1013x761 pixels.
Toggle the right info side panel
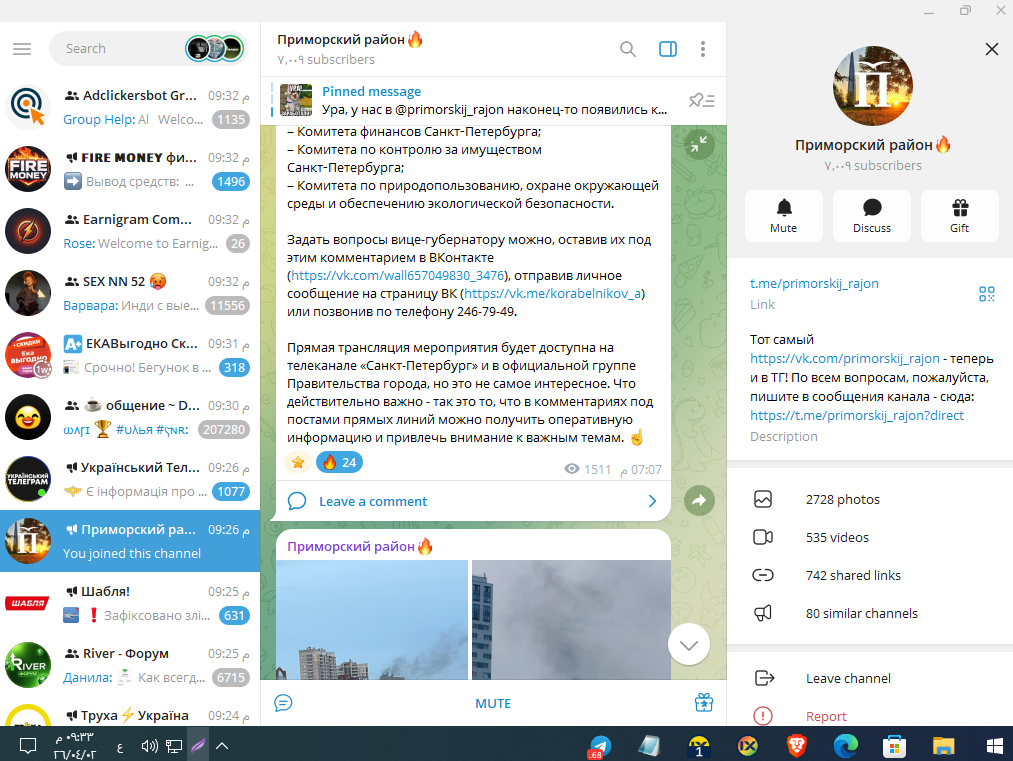coord(667,49)
